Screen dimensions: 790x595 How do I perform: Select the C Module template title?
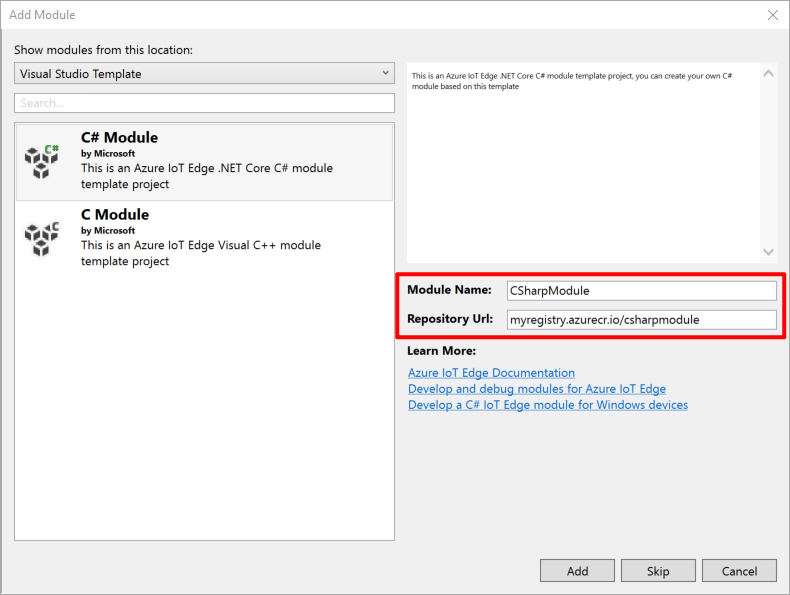[115, 215]
